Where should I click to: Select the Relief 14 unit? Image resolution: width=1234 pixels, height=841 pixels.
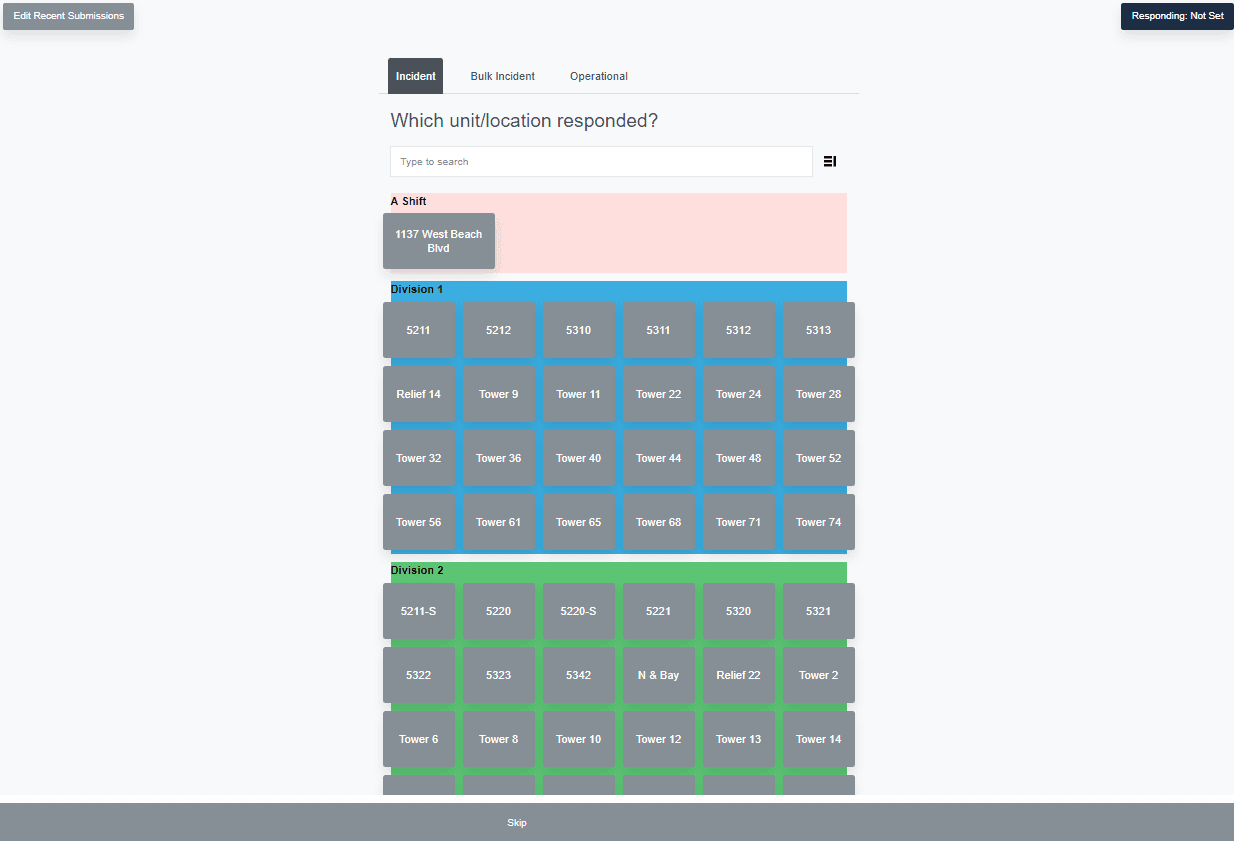[418, 394]
